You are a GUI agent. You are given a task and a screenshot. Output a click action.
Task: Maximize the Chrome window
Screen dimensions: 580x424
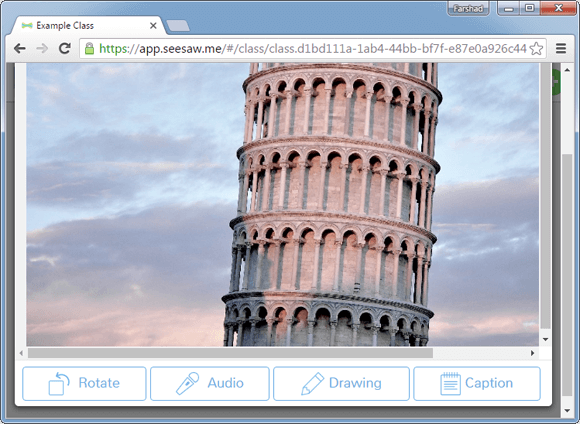[x=530, y=8]
